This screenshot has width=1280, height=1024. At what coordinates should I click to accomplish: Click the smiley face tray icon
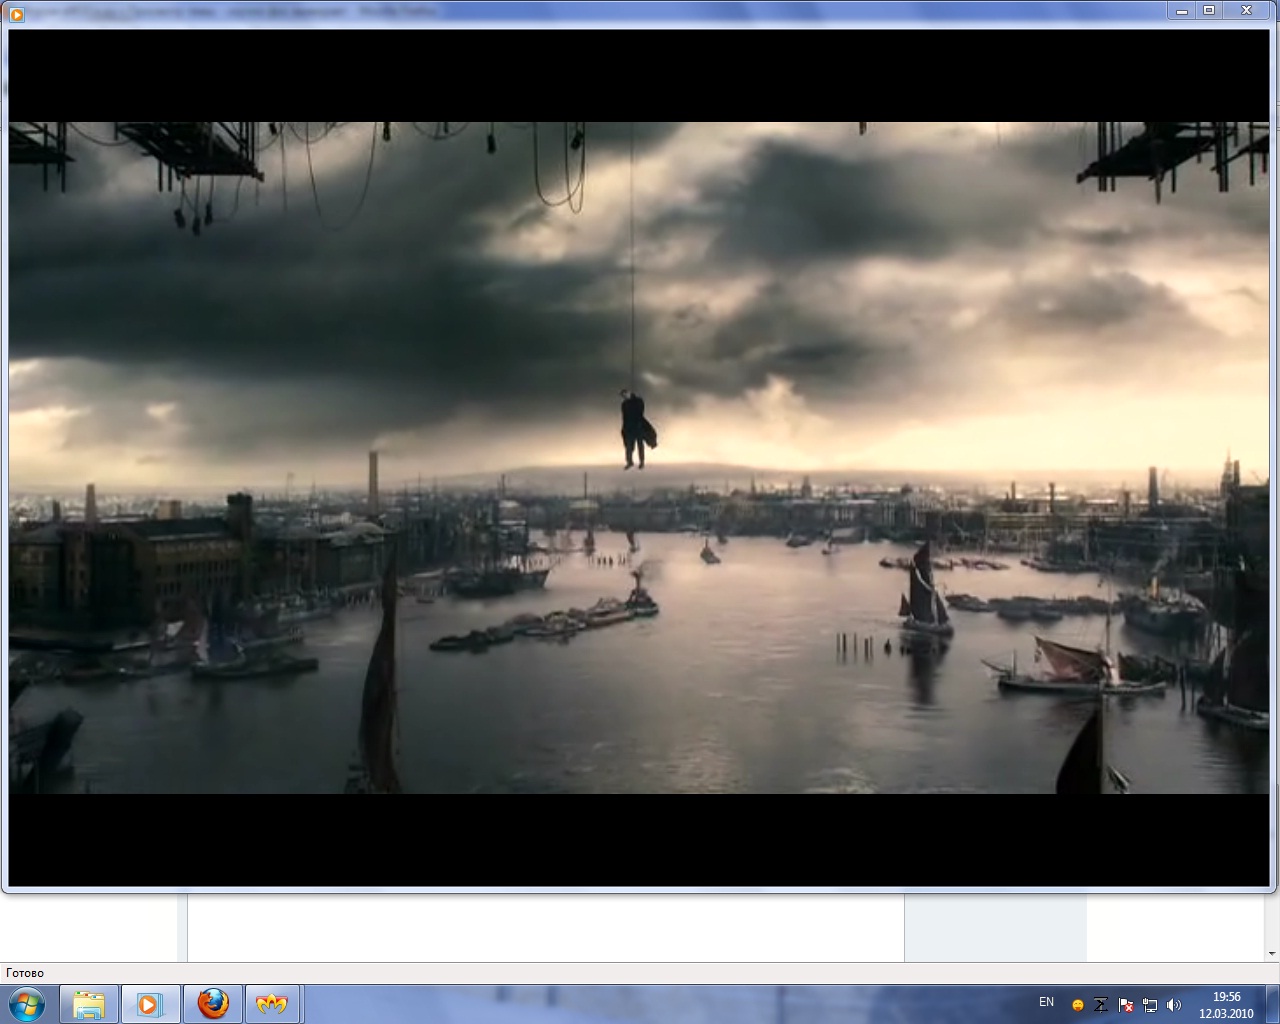click(1078, 1005)
